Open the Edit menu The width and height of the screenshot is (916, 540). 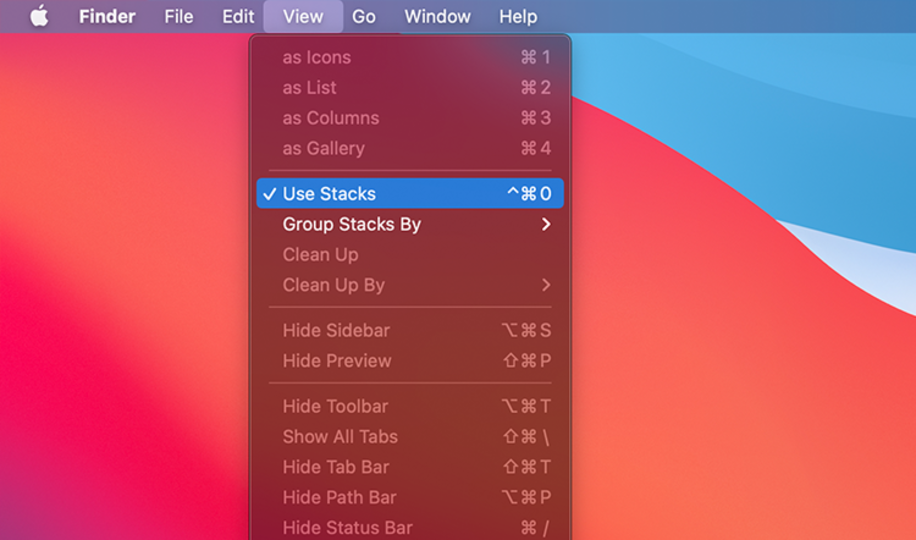[x=238, y=16]
